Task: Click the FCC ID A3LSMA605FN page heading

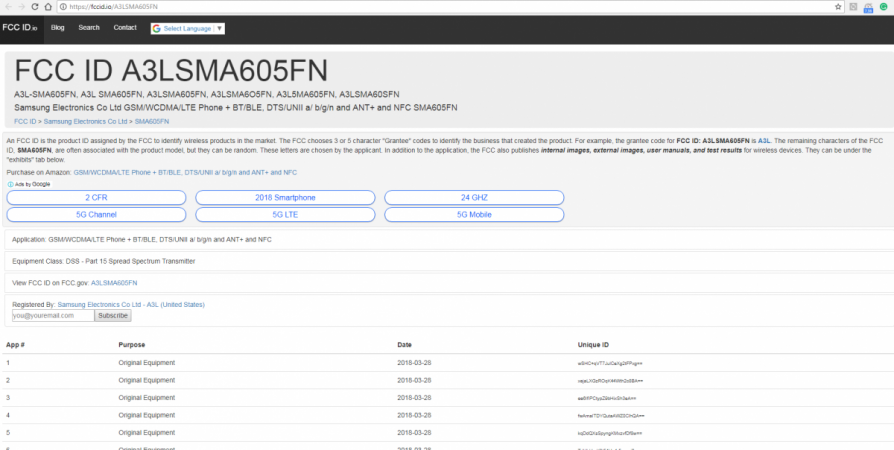Action: coord(170,71)
